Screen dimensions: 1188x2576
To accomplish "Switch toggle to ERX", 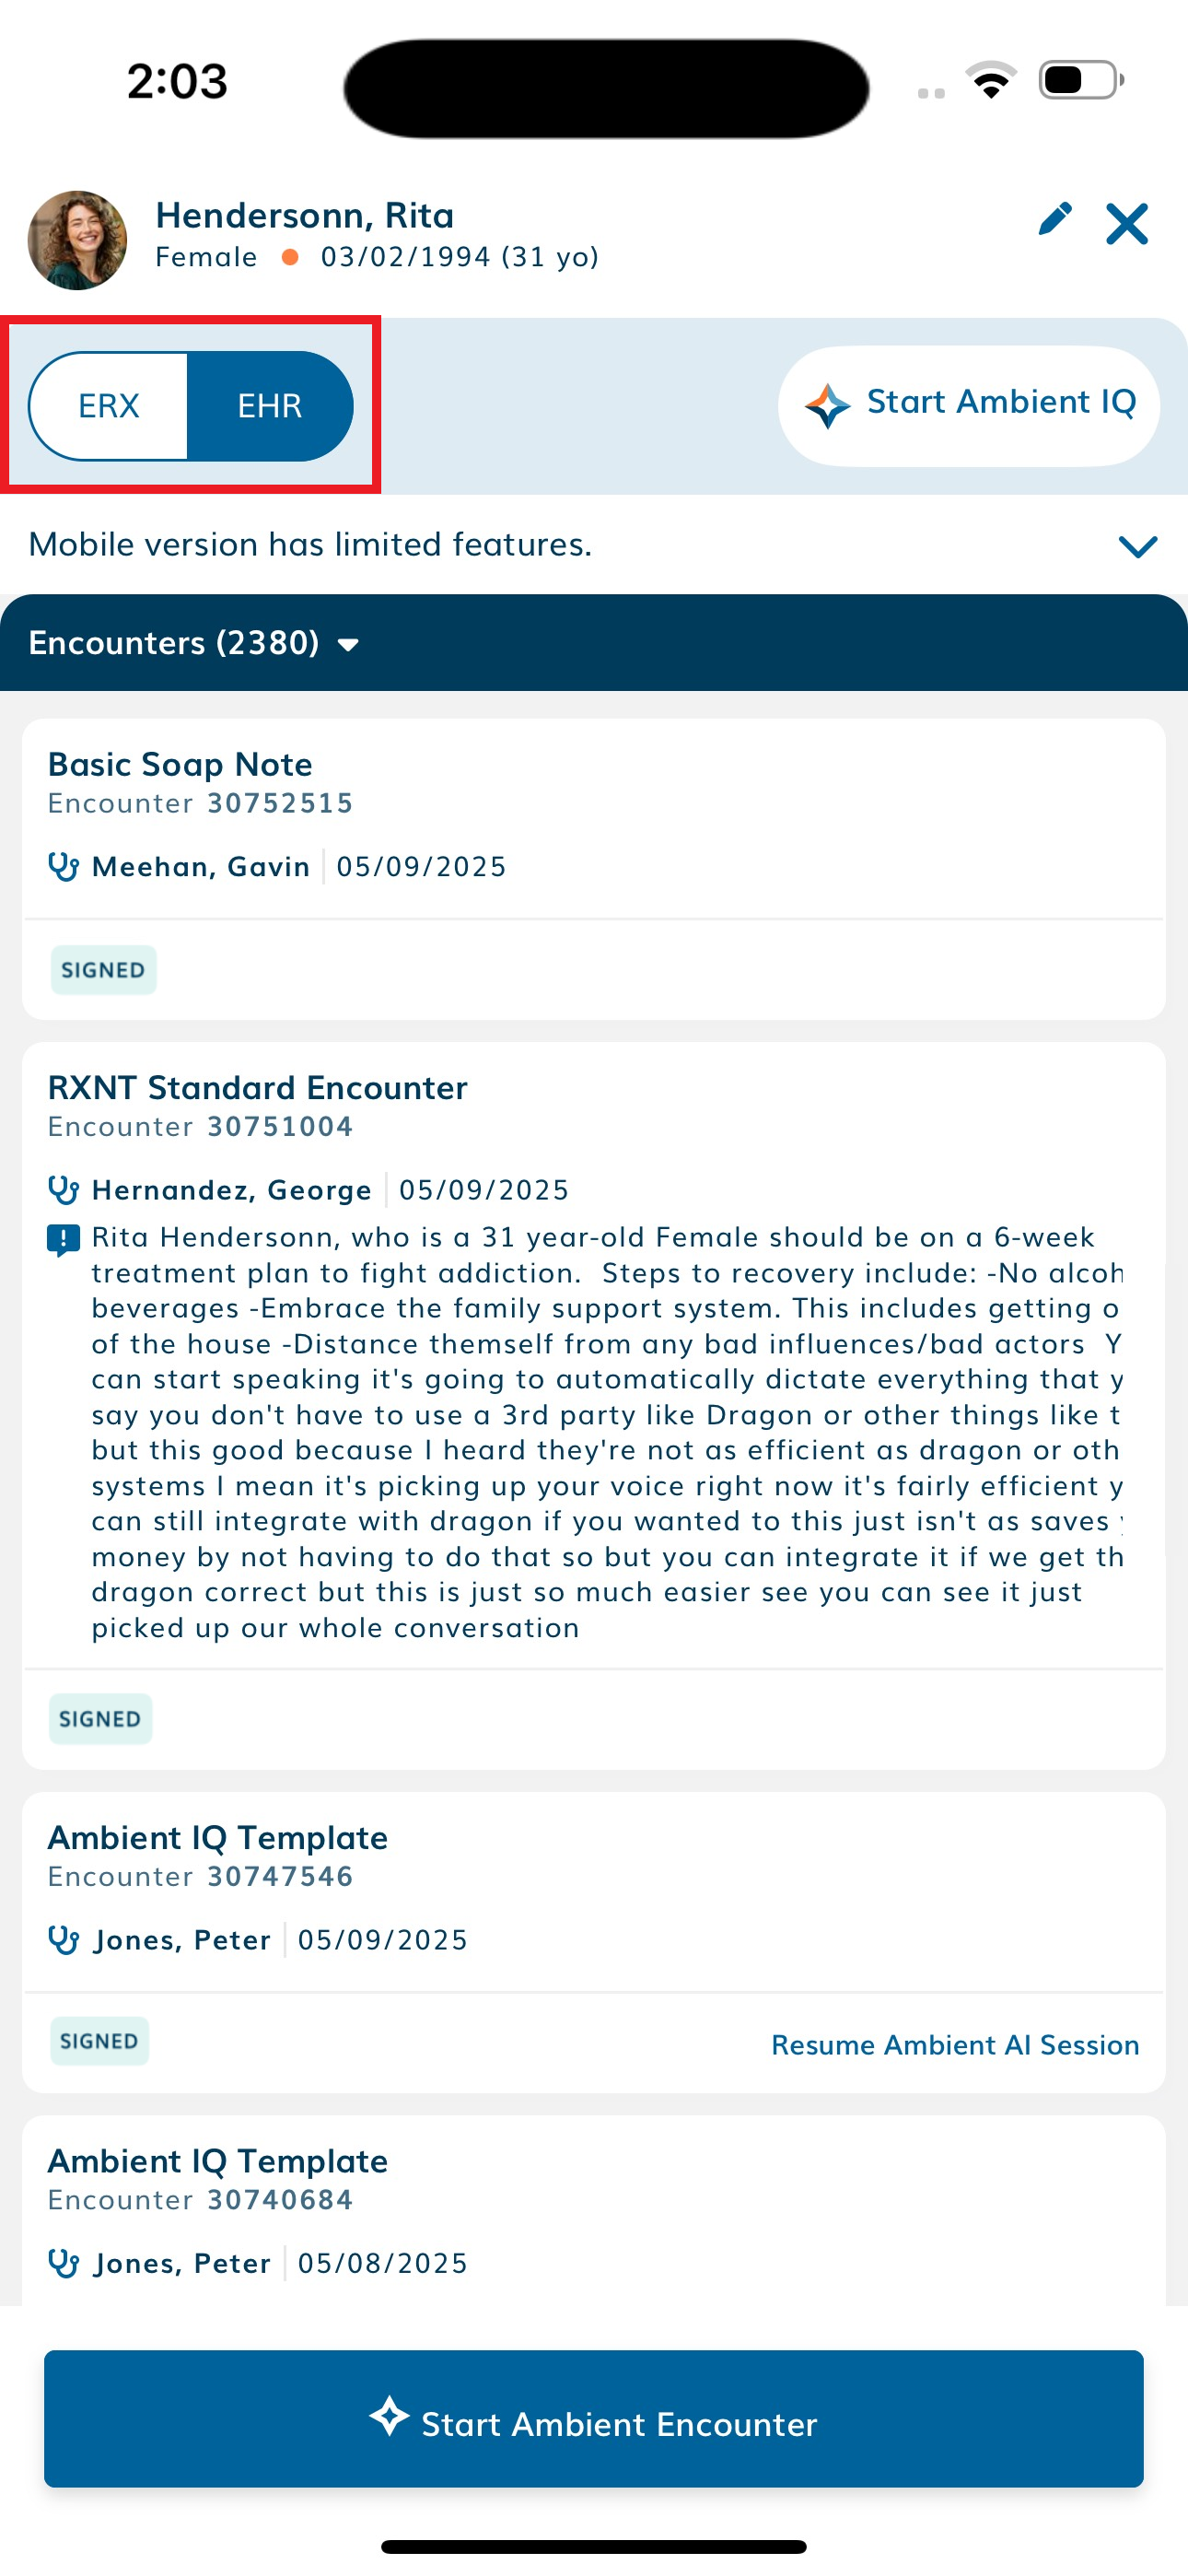I will (108, 406).
